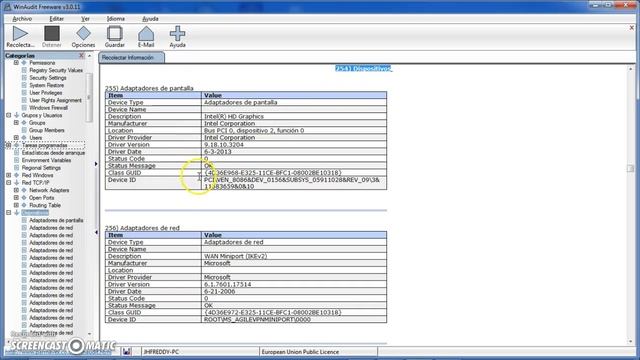Viewport: 640px width, 360px height.
Task: Open the Editar menu
Action: pos(56,19)
